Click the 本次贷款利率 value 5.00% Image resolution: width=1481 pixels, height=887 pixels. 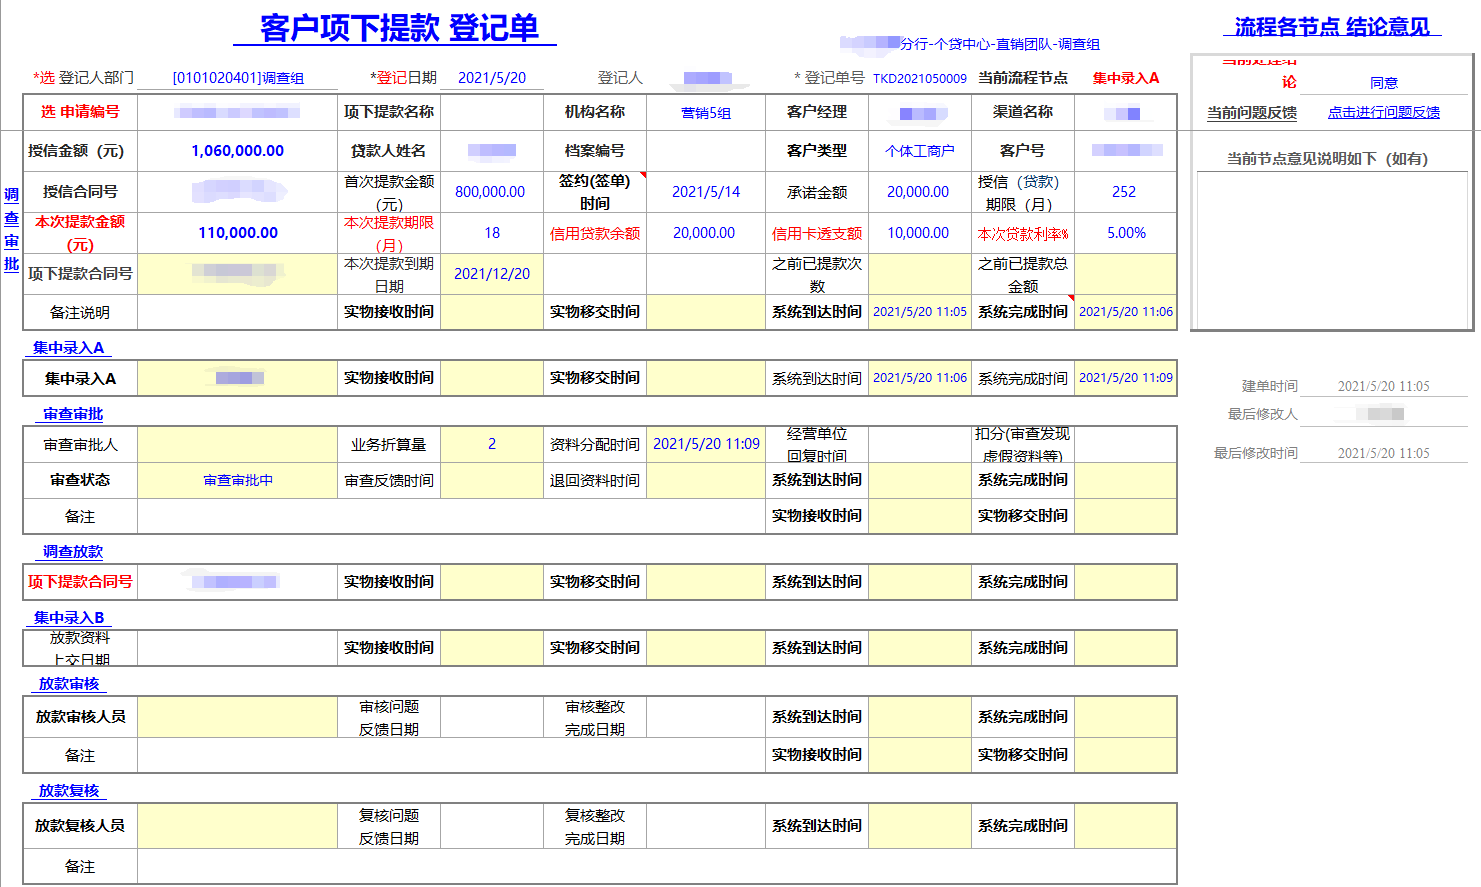(1126, 233)
